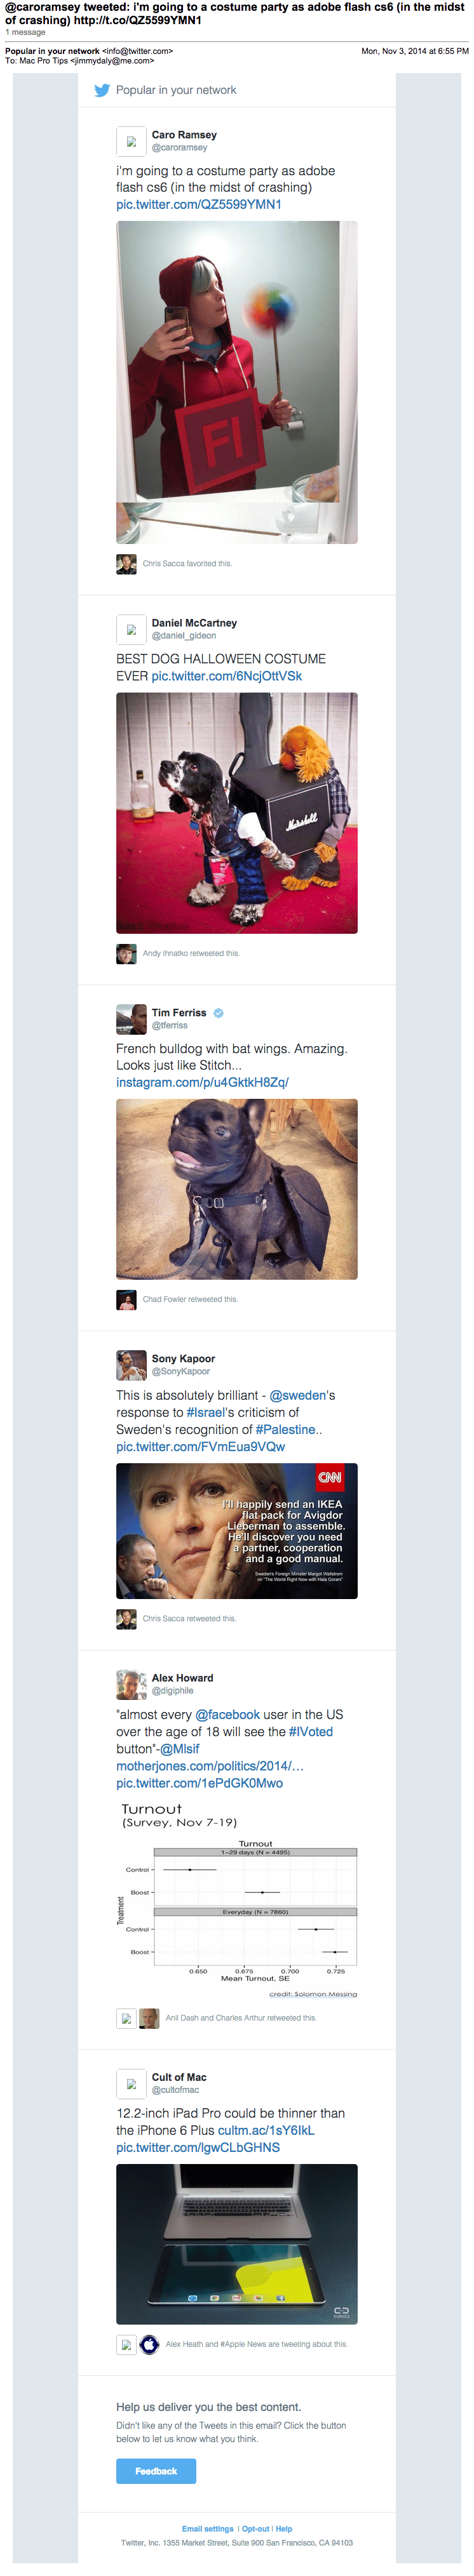Click Alex Howard's profile avatar
The height and width of the screenshot is (2576, 474).
click(x=131, y=1684)
